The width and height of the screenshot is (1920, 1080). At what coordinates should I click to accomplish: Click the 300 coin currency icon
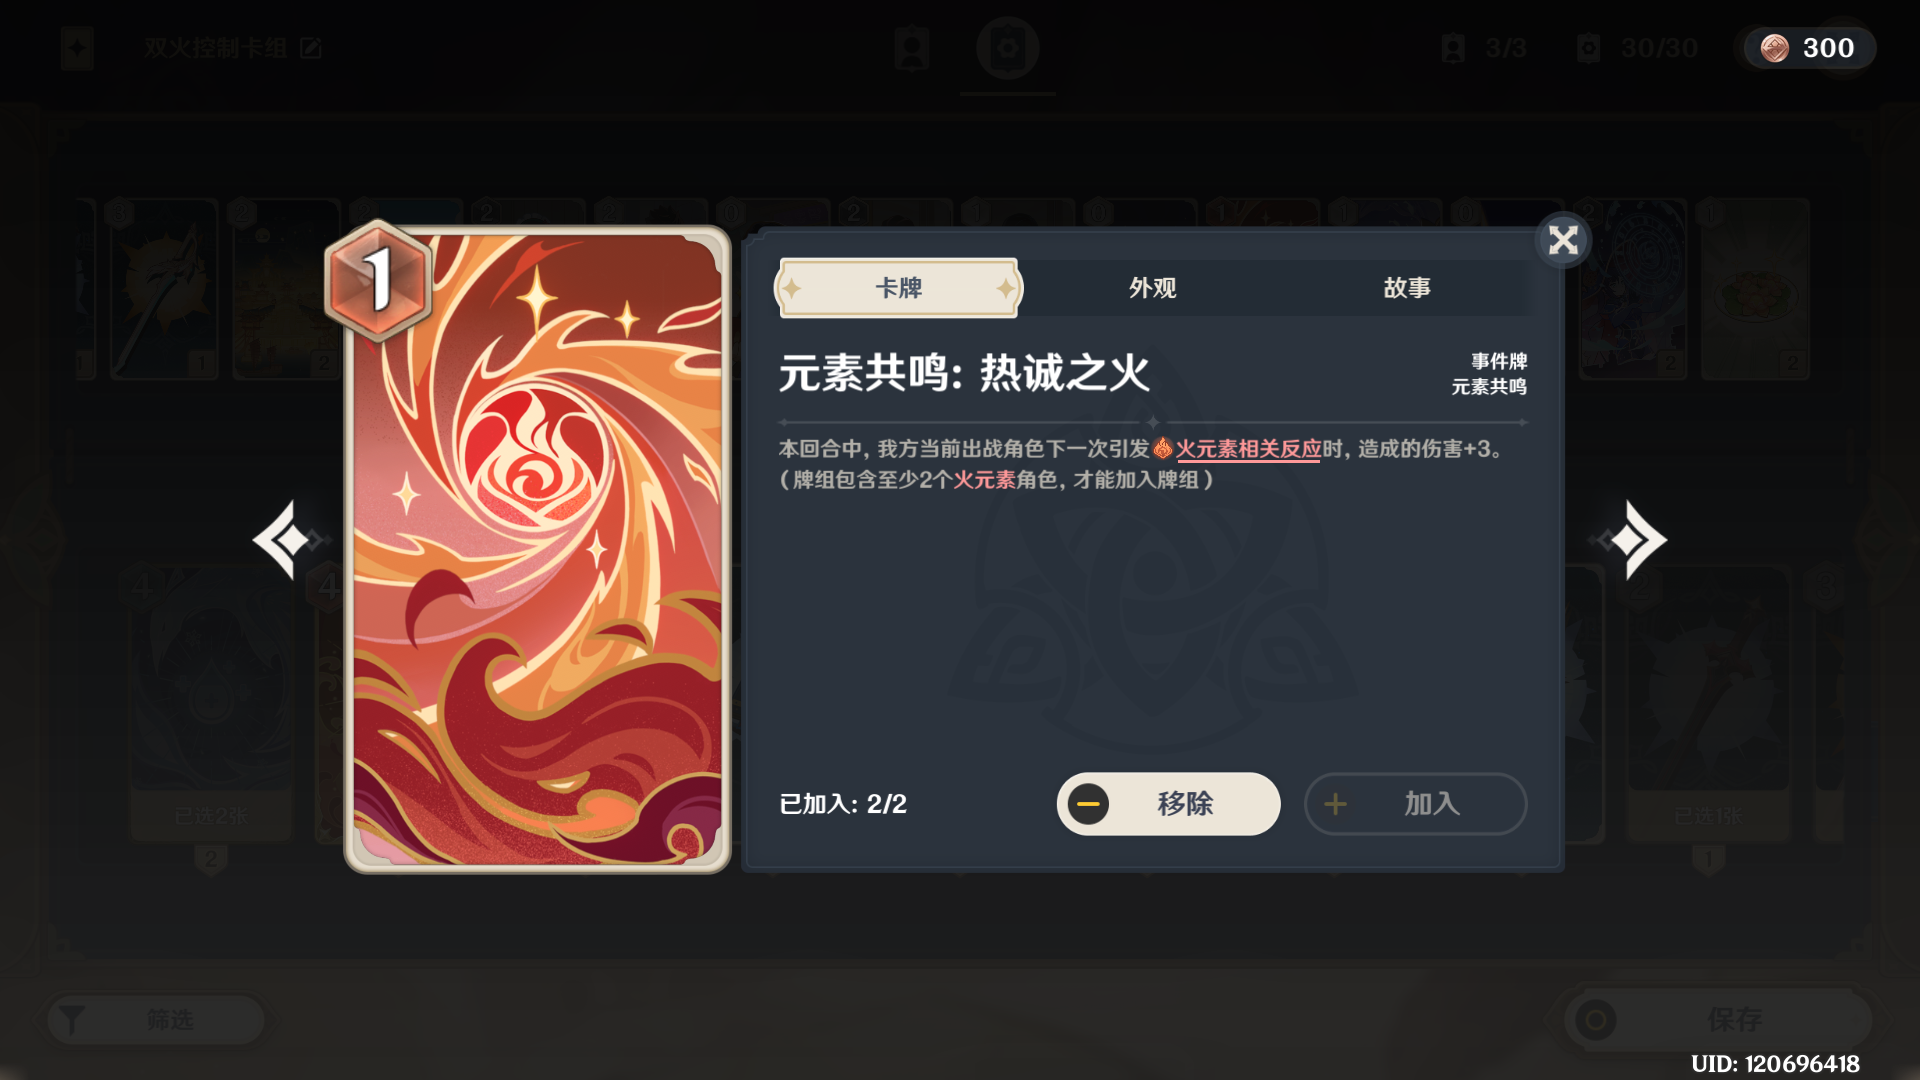point(1775,48)
